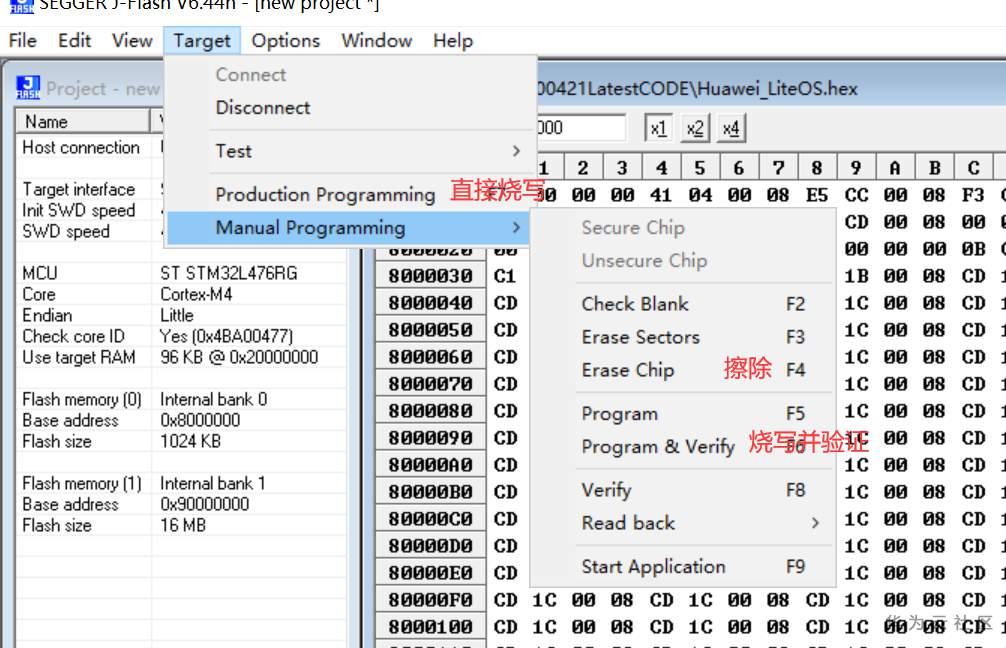Click the Huawei_LiteOS.hex window title

point(697,89)
